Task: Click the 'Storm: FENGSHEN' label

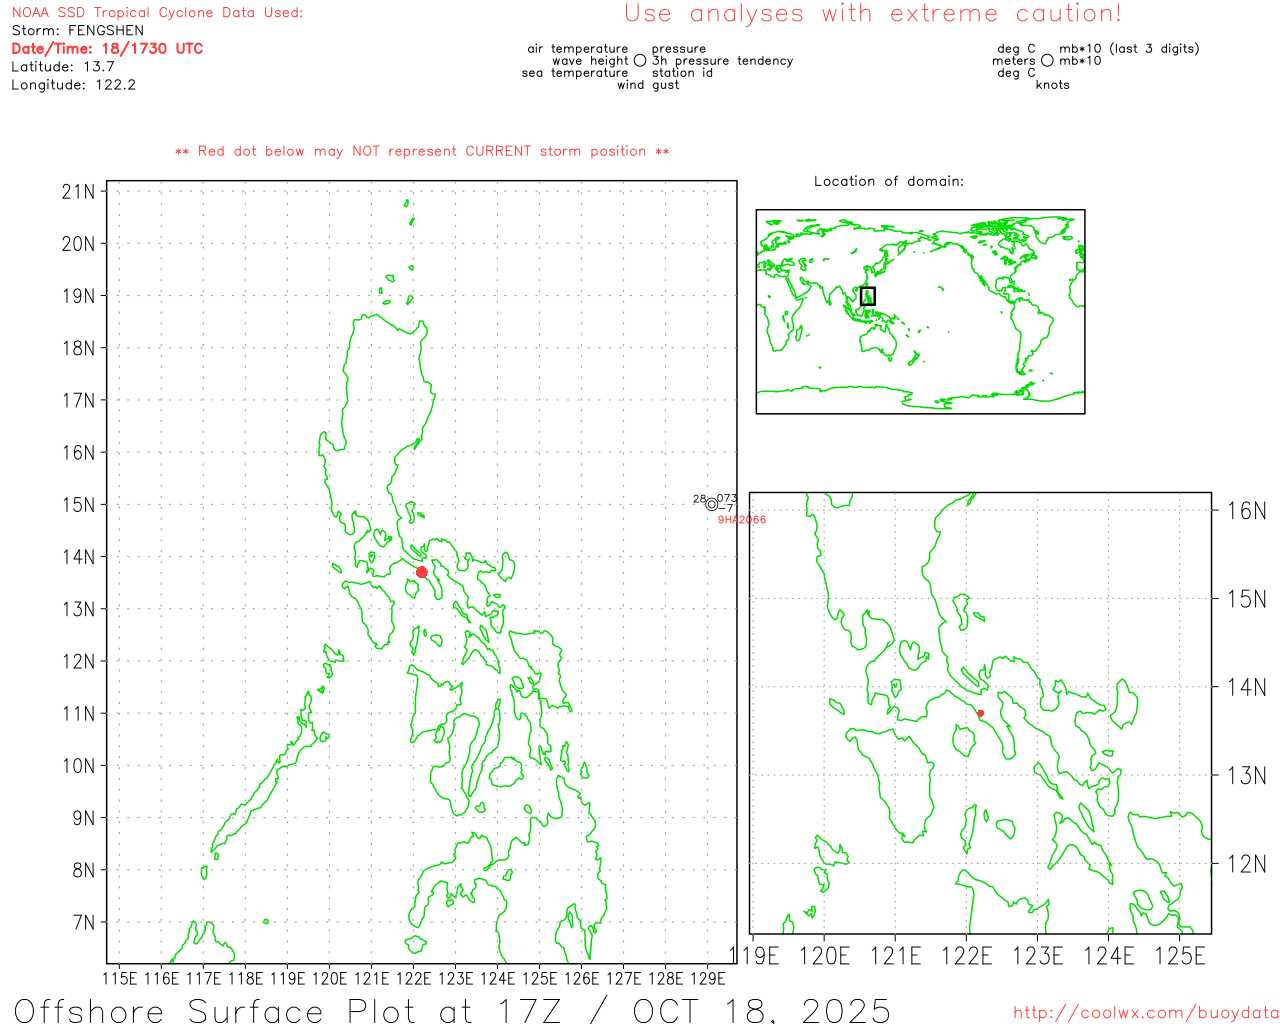Action: (78, 31)
